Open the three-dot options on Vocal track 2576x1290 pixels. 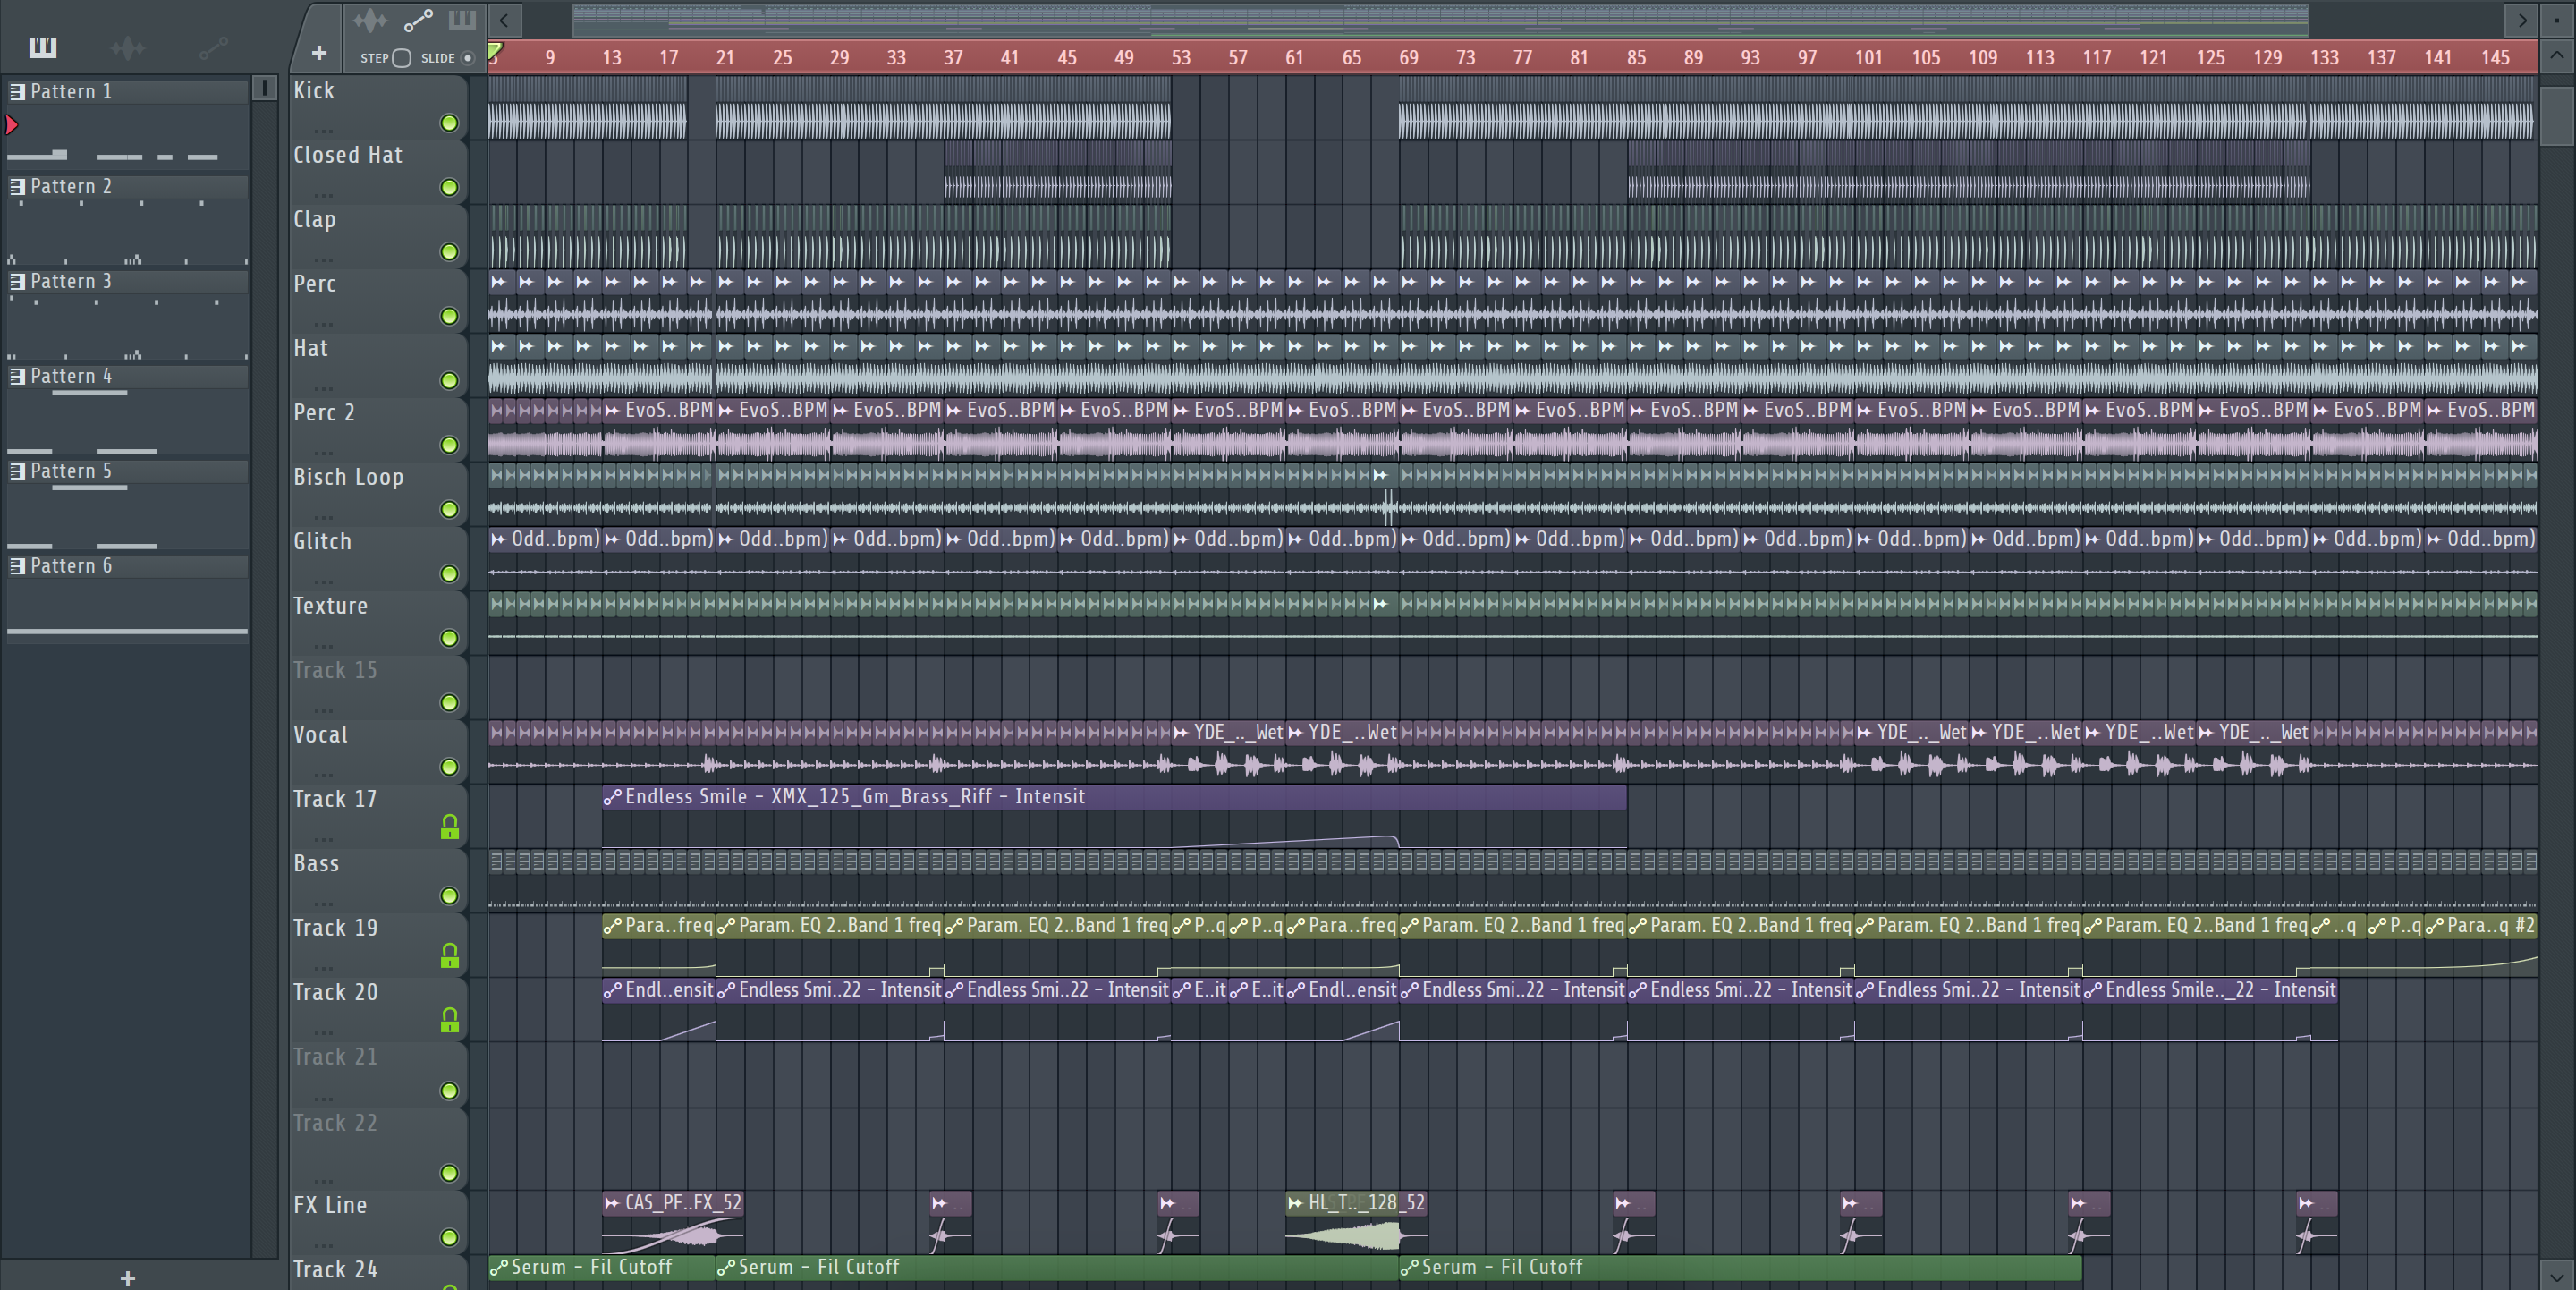point(323,774)
